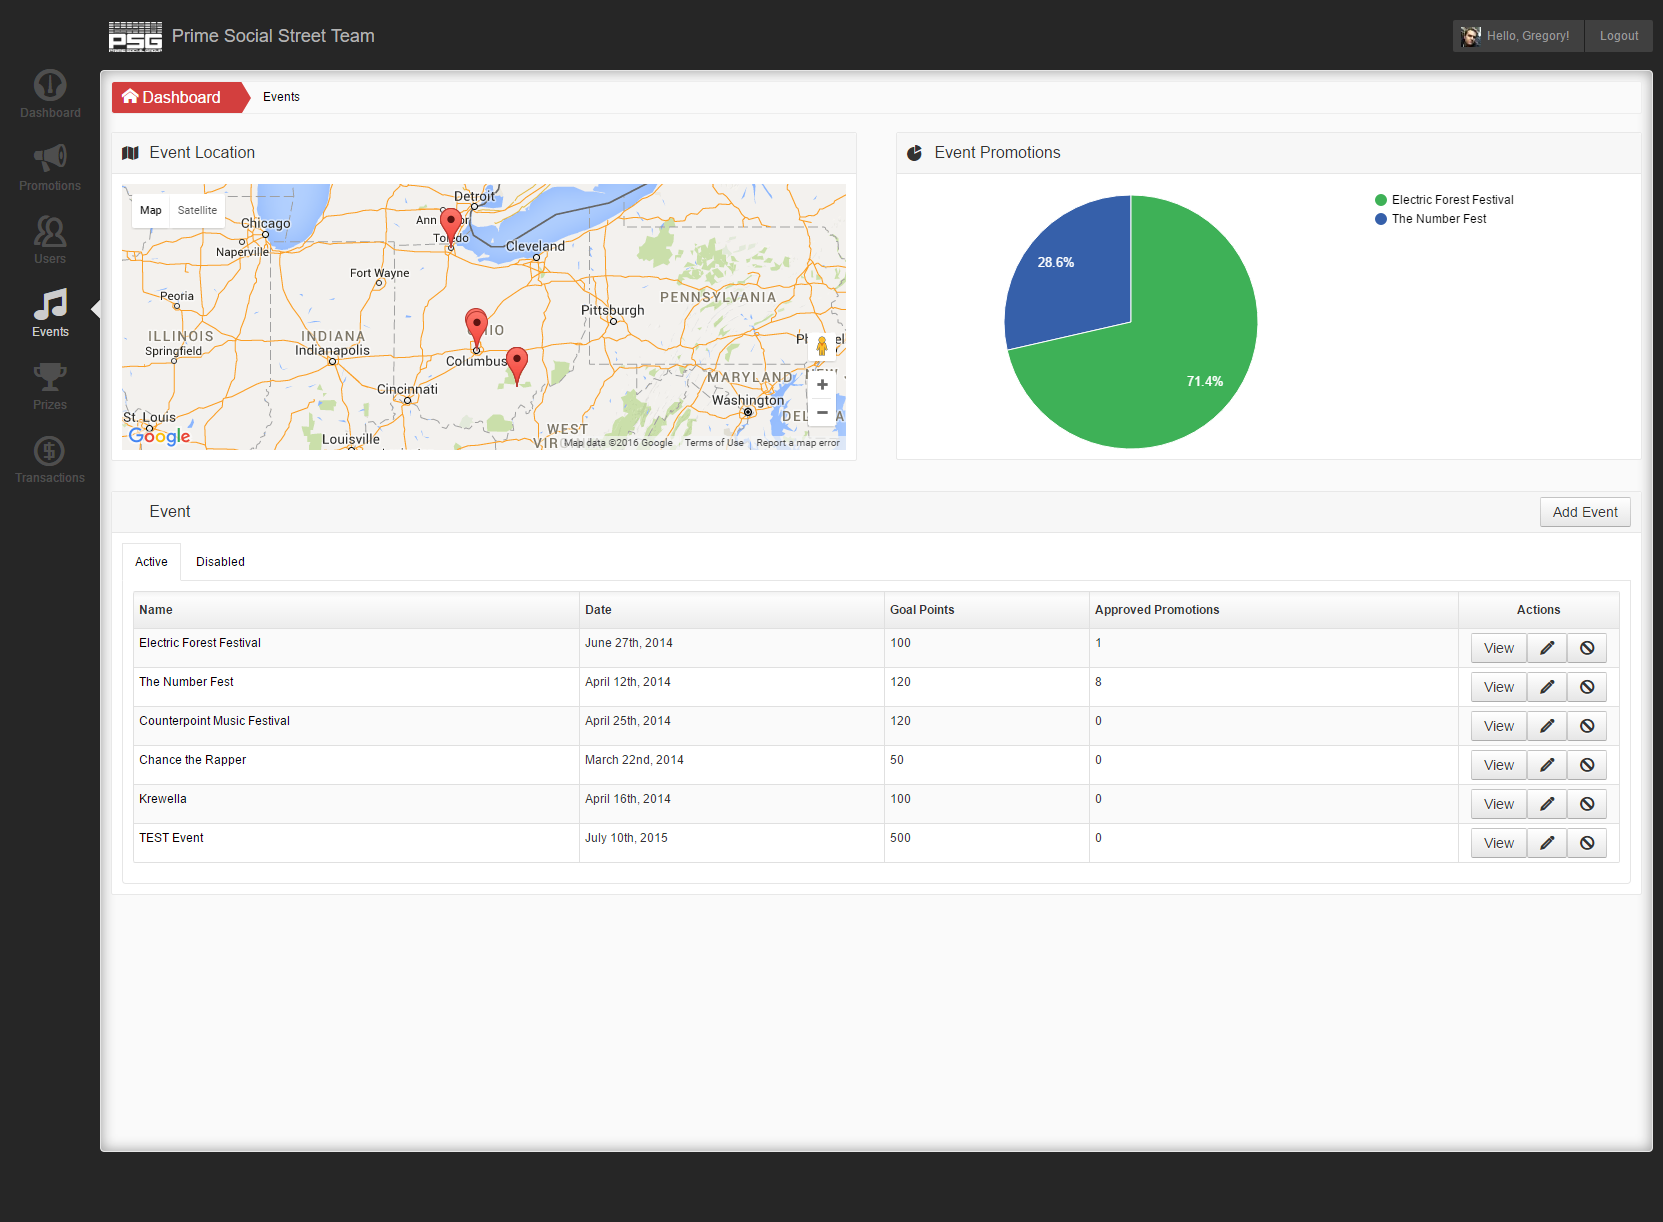Click the Dashboard breadcrumb link

click(172, 97)
